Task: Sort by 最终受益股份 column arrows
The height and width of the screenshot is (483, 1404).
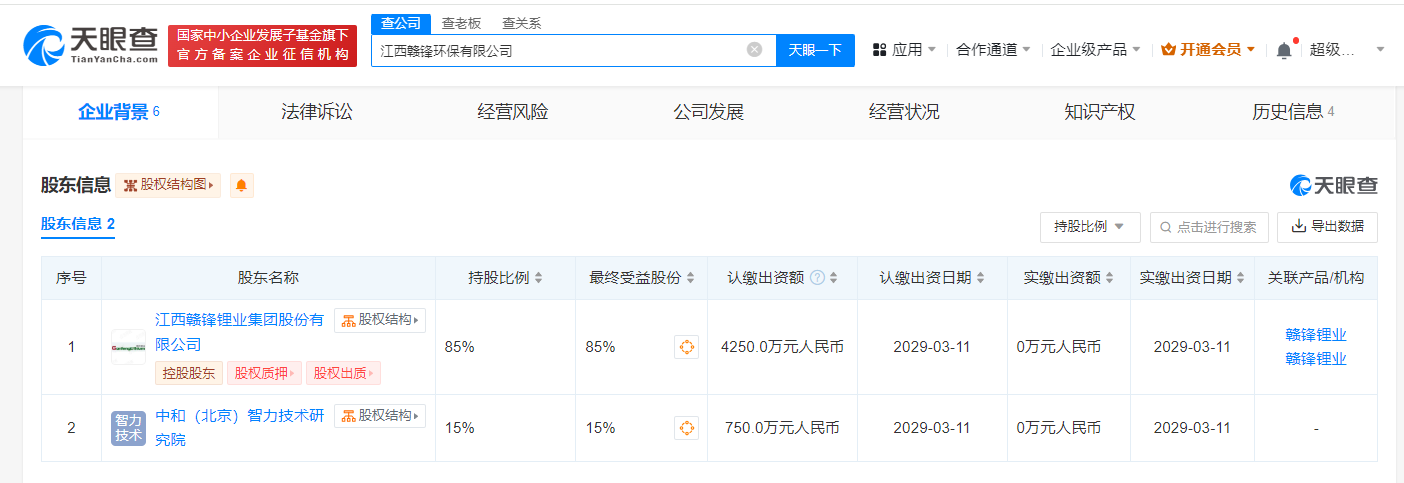Action: [690, 278]
